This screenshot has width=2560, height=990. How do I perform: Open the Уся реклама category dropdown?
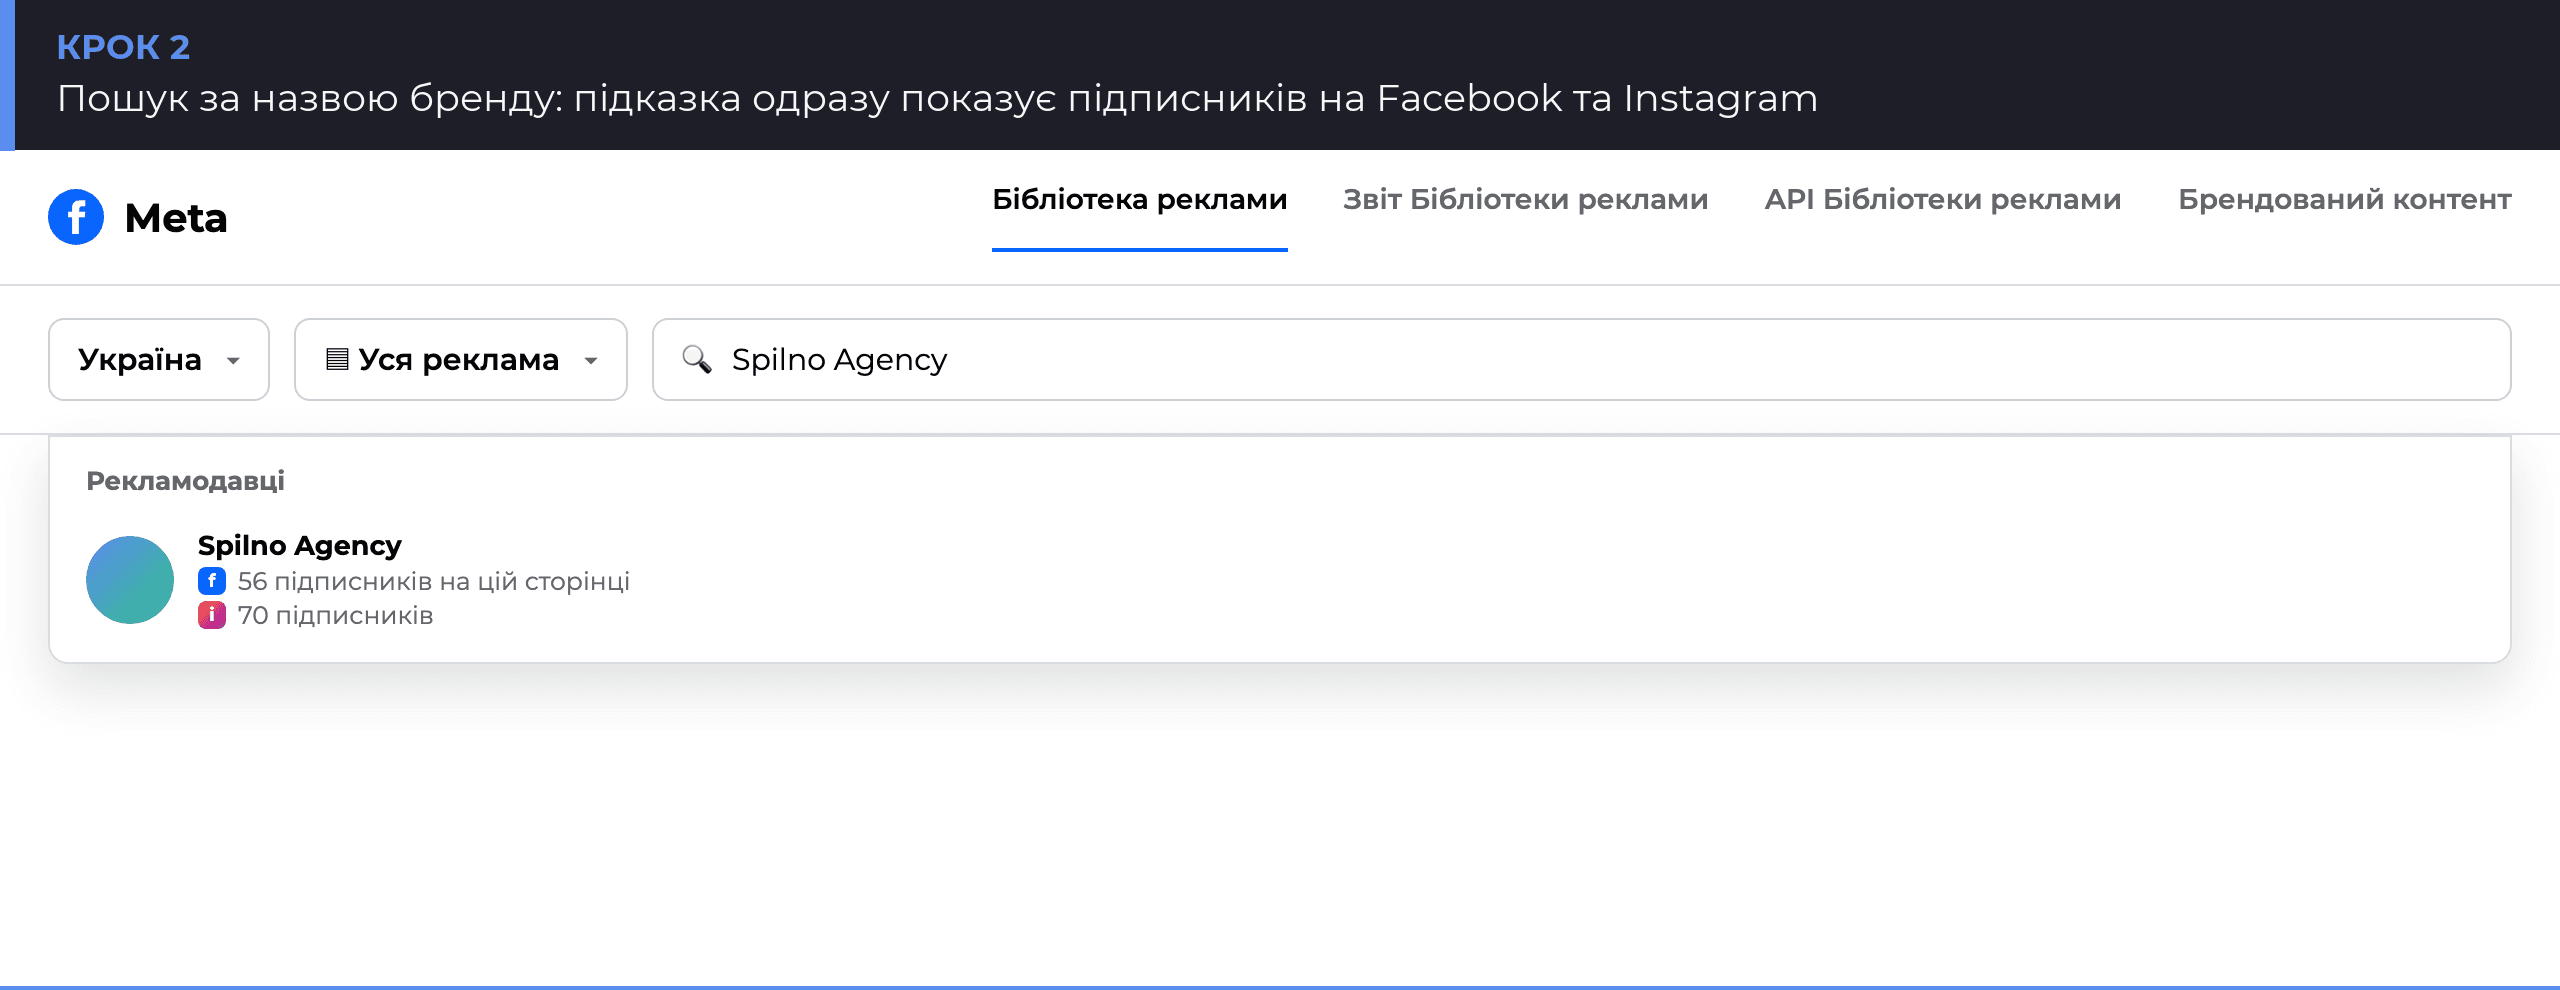coord(461,360)
